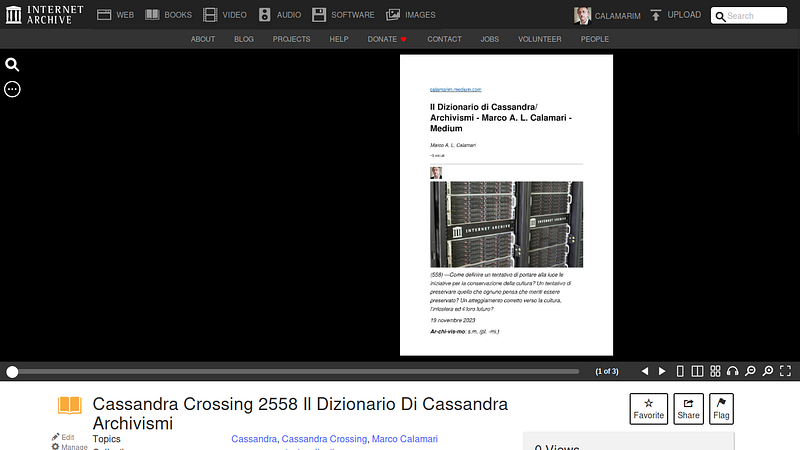The image size is (800, 450).
Task: Click the Upload button
Action: click(676, 15)
